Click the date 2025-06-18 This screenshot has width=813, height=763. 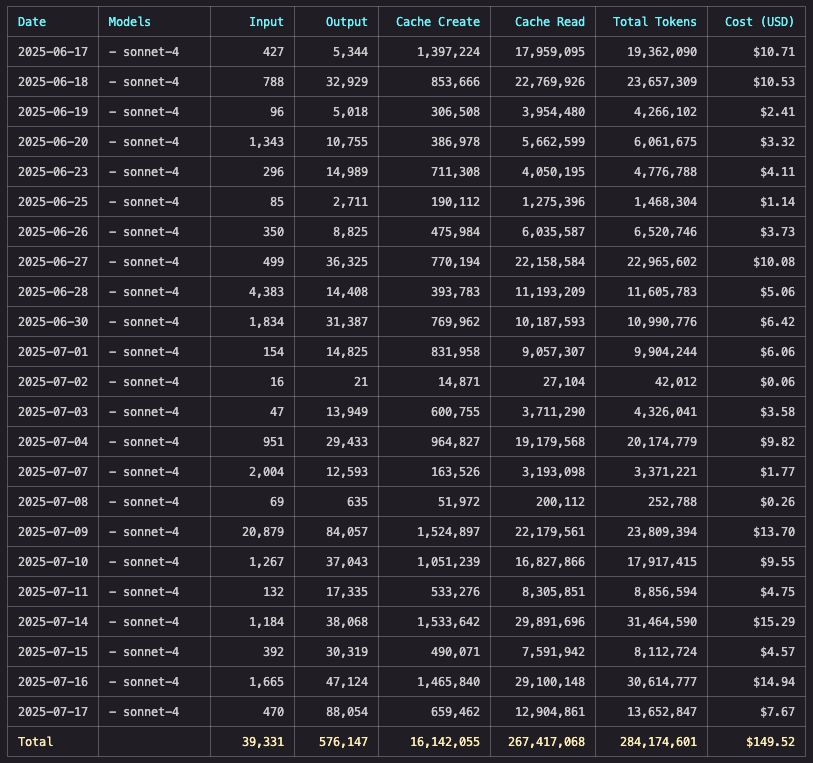tap(53, 82)
